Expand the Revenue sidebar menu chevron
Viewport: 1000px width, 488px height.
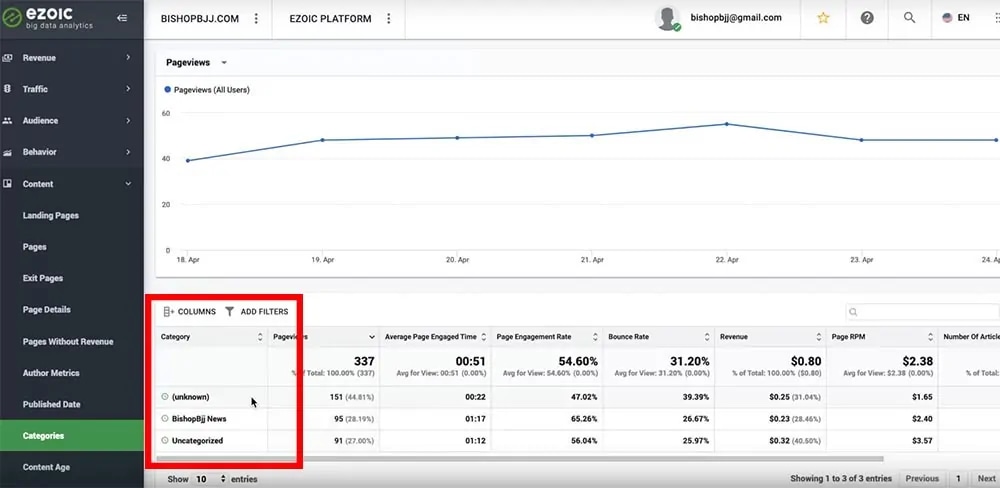click(128, 58)
